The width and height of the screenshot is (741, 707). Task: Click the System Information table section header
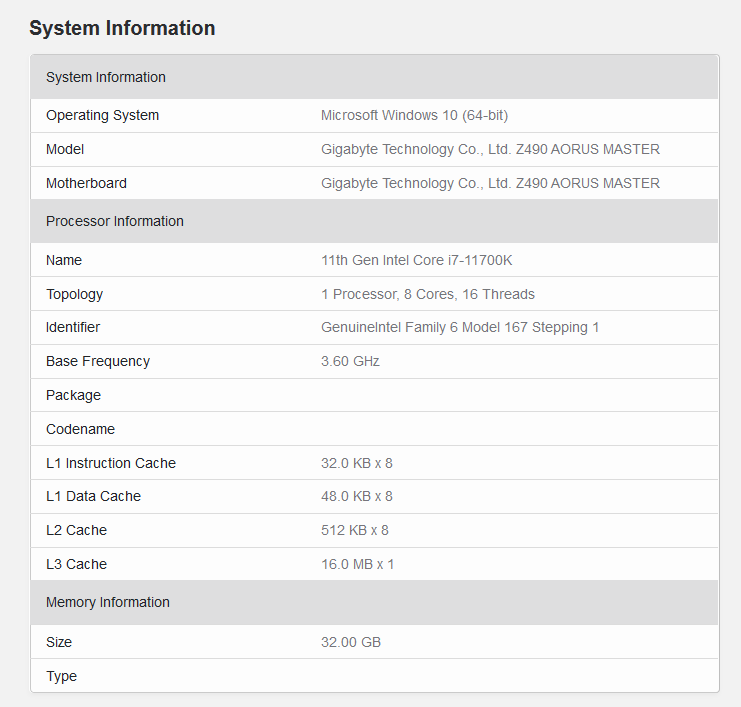pos(106,77)
